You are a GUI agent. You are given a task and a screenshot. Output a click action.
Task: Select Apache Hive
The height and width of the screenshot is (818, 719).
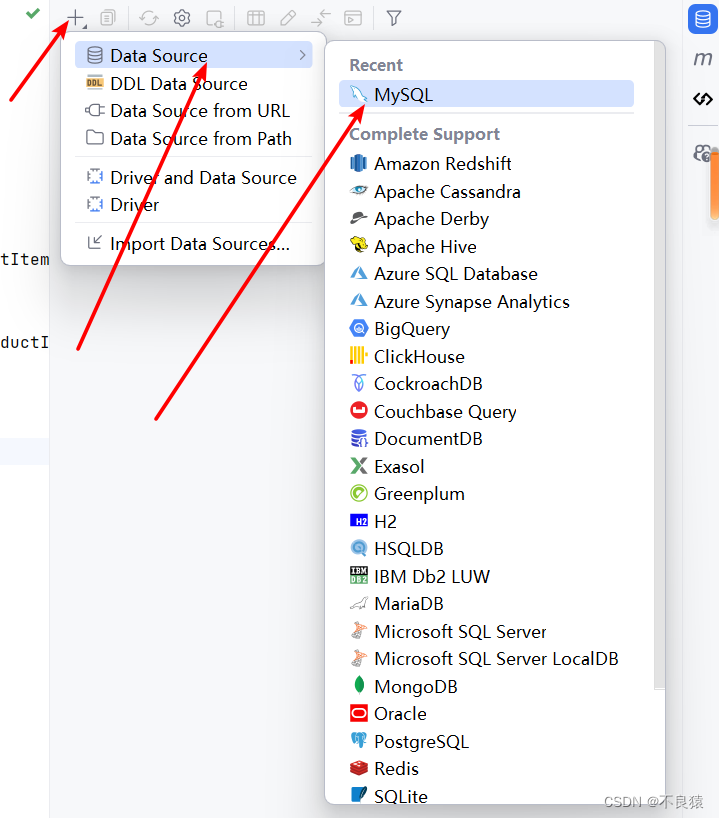coord(486,246)
